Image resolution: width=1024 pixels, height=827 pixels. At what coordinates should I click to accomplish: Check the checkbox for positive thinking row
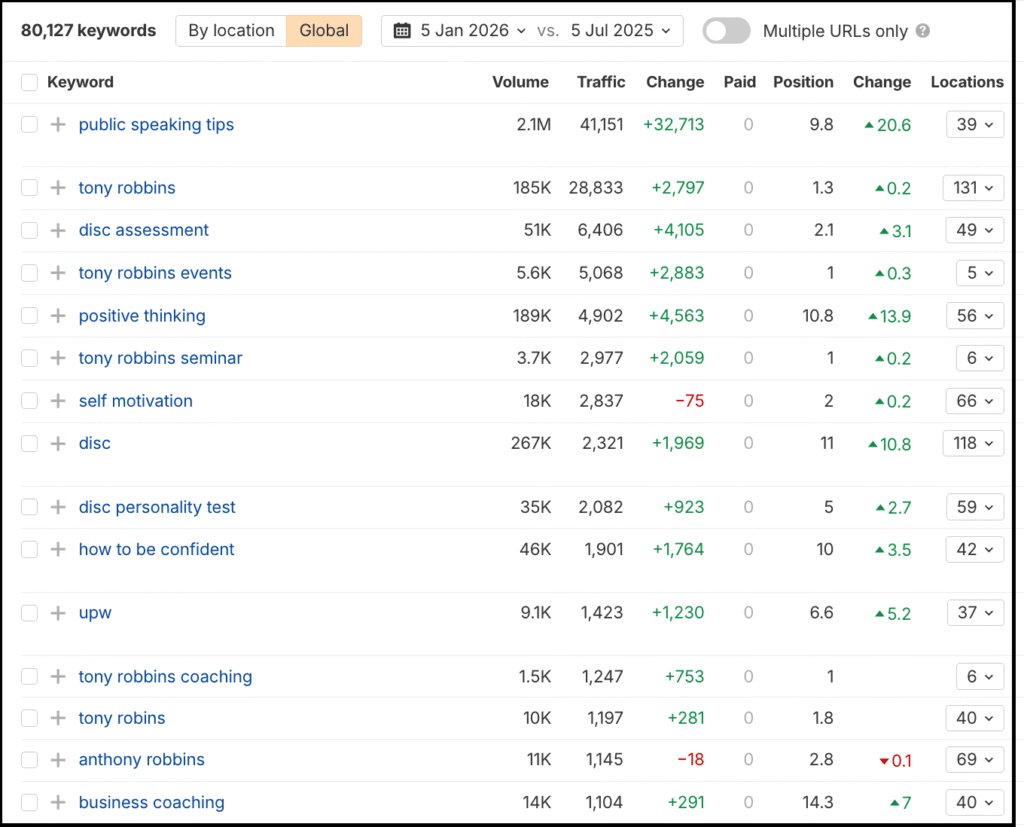point(29,315)
